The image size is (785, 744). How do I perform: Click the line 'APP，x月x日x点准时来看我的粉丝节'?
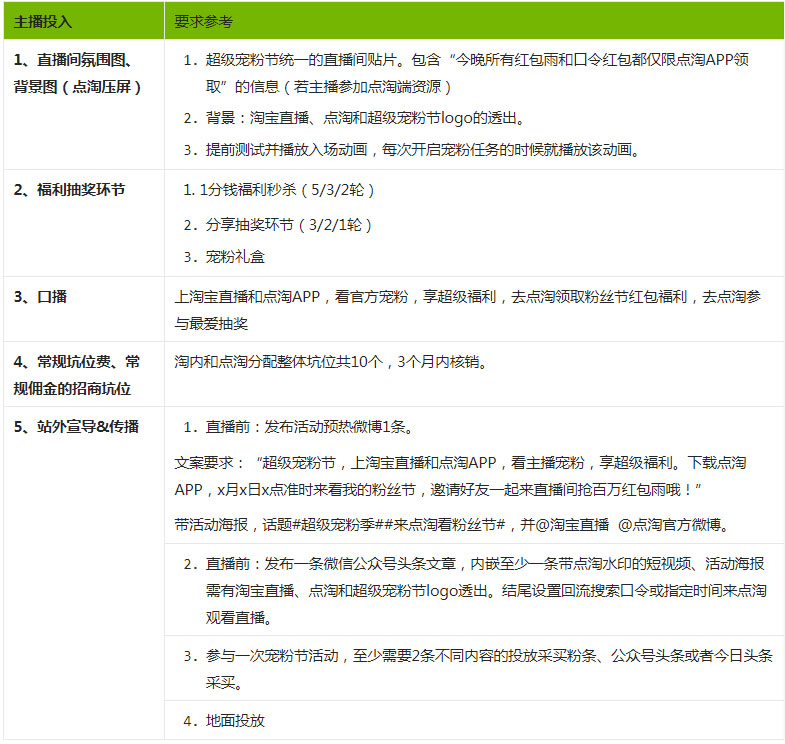tap(438, 490)
